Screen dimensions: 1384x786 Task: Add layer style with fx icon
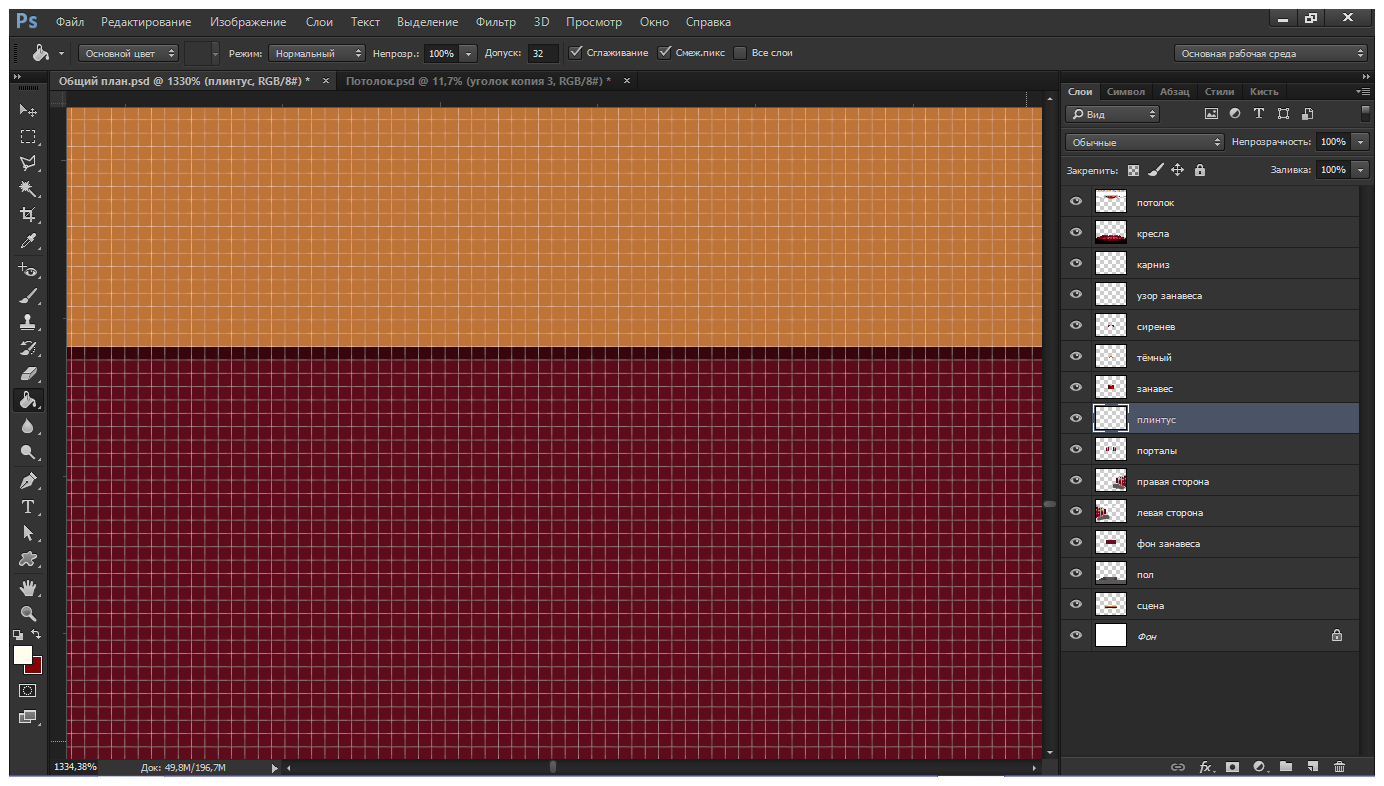(1206, 767)
